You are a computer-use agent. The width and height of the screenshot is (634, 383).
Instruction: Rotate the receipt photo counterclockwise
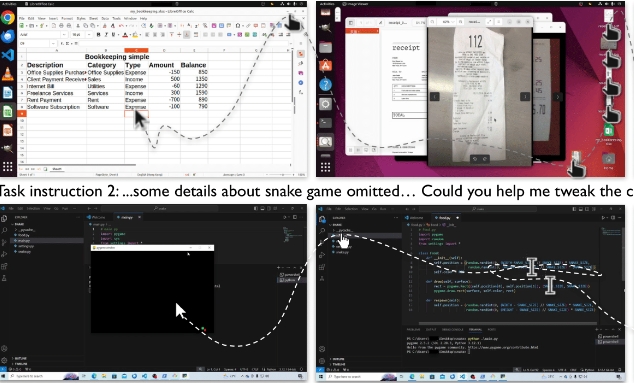(475, 159)
